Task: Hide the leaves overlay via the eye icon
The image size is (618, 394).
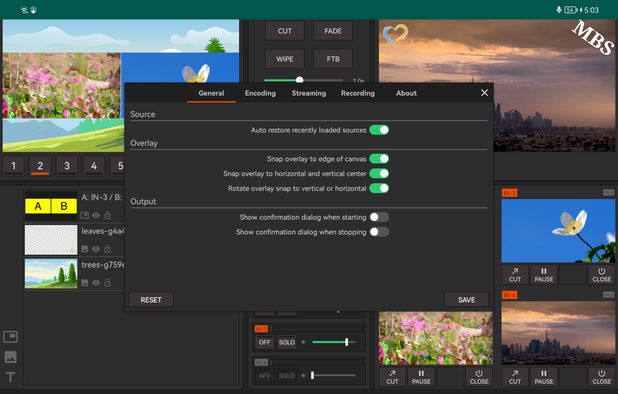Action: point(96,249)
